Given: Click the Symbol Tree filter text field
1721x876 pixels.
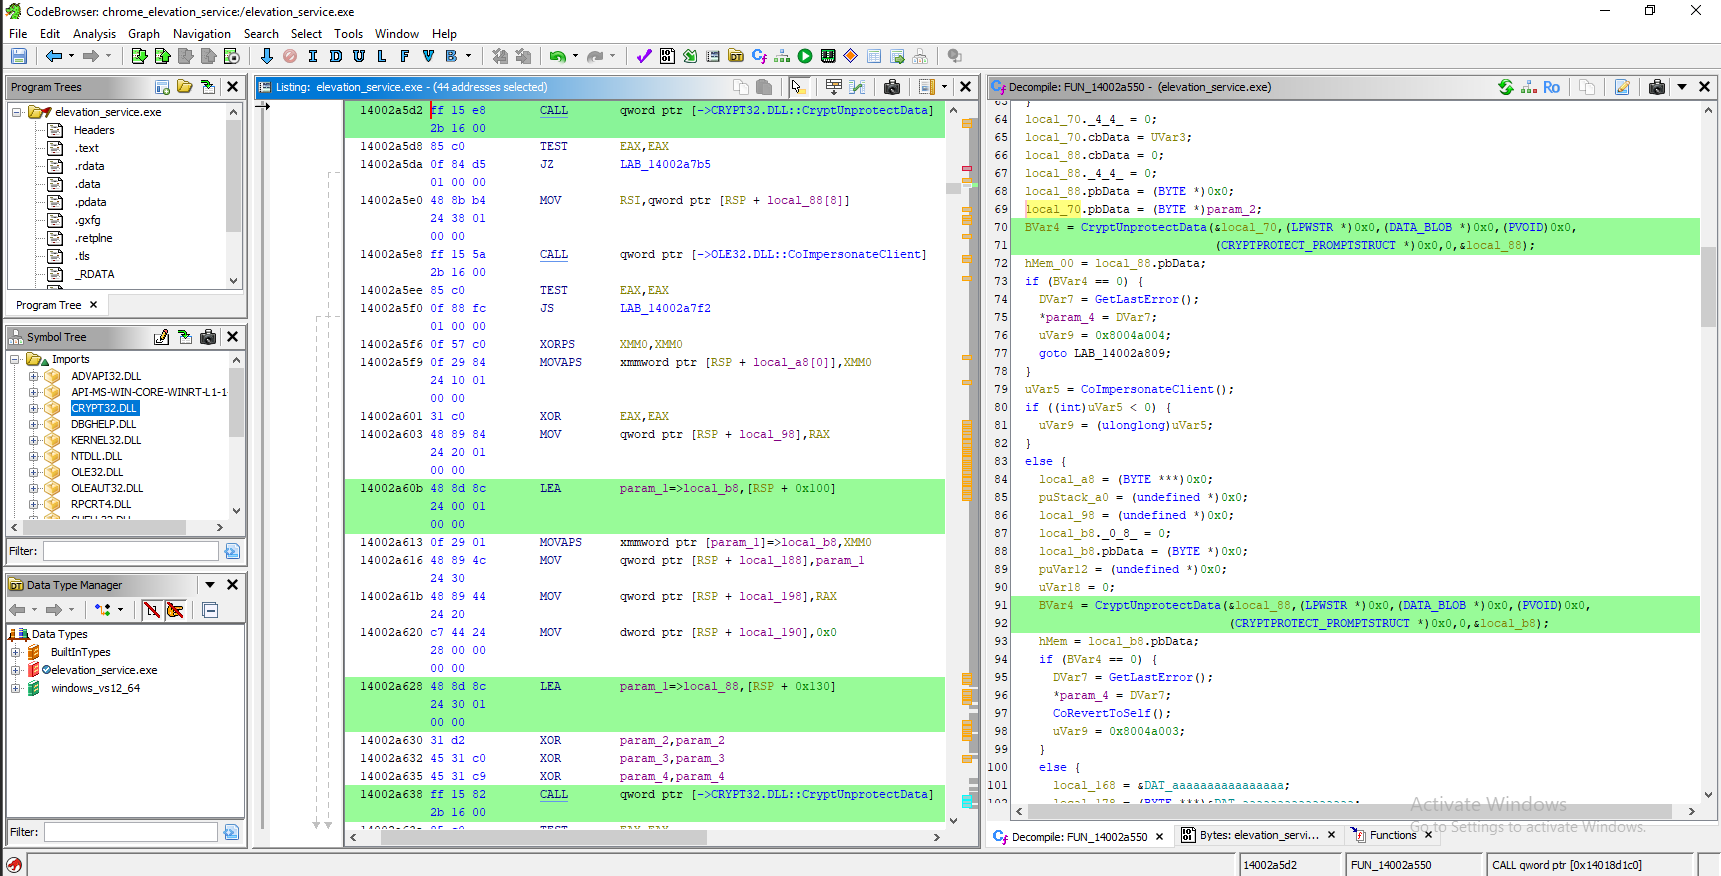Looking at the screenshot, I should click(x=130, y=551).
